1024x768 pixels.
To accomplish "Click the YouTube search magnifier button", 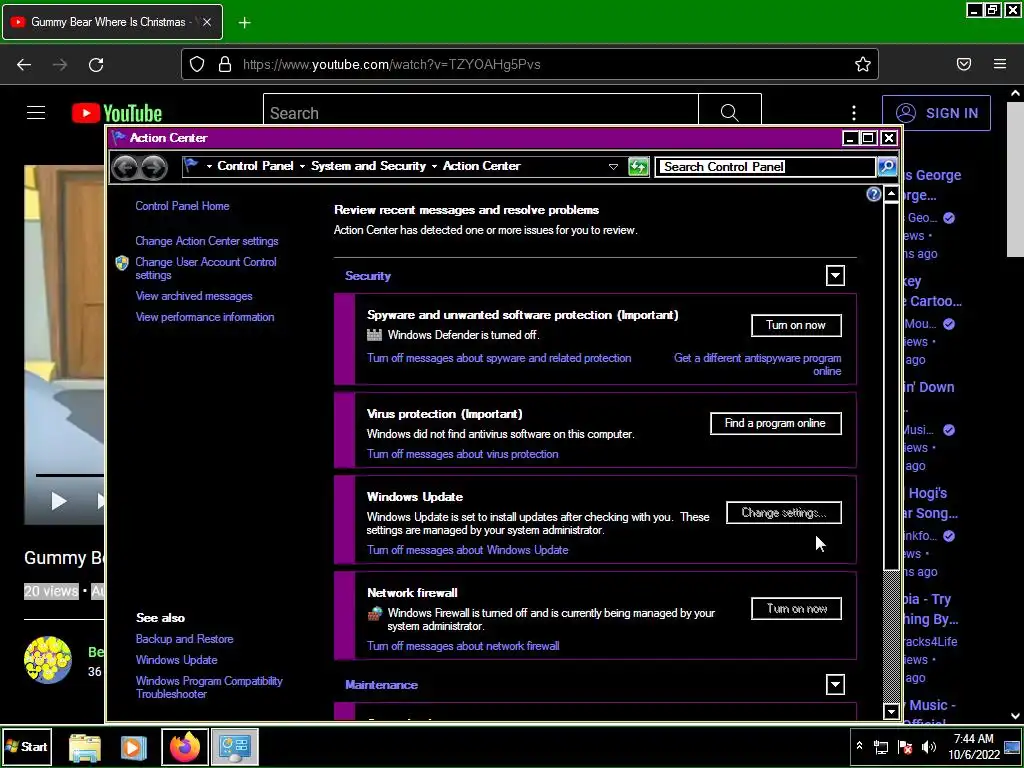I will pyautogui.click(x=729, y=113).
